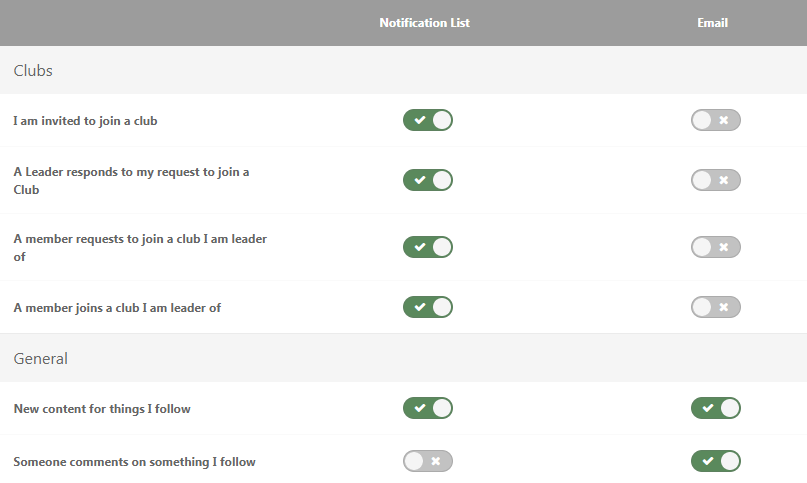Enable email for club invitations
807x483 pixels.
715,120
